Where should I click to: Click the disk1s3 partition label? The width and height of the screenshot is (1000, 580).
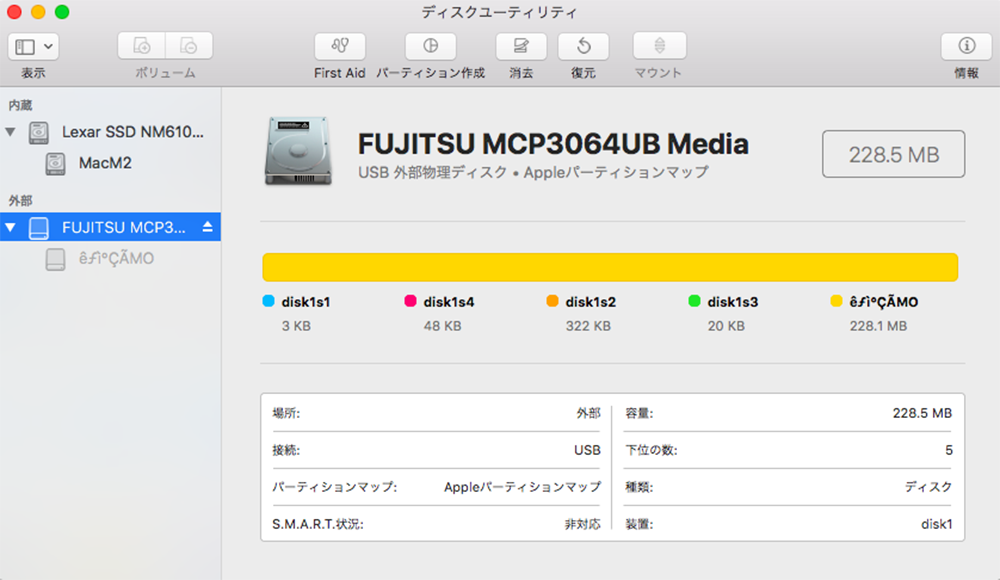pos(733,302)
